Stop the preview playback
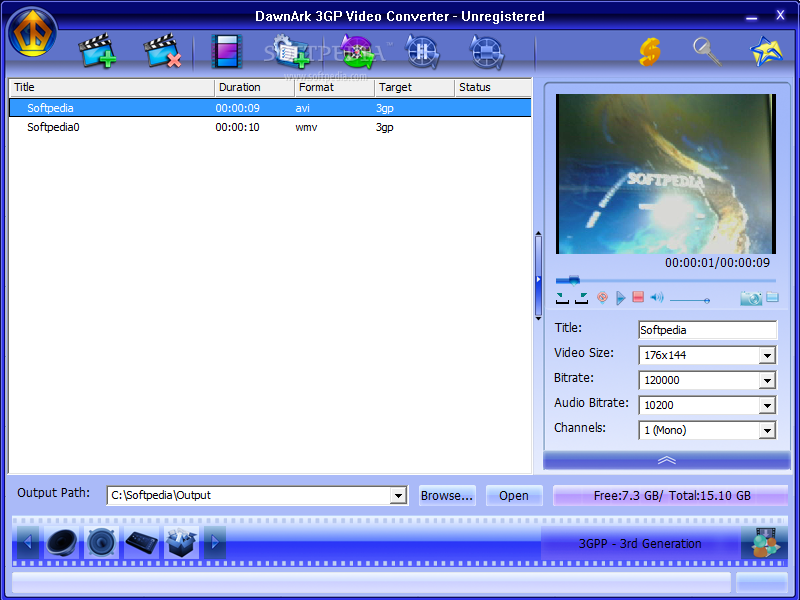 pyautogui.click(x=638, y=297)
